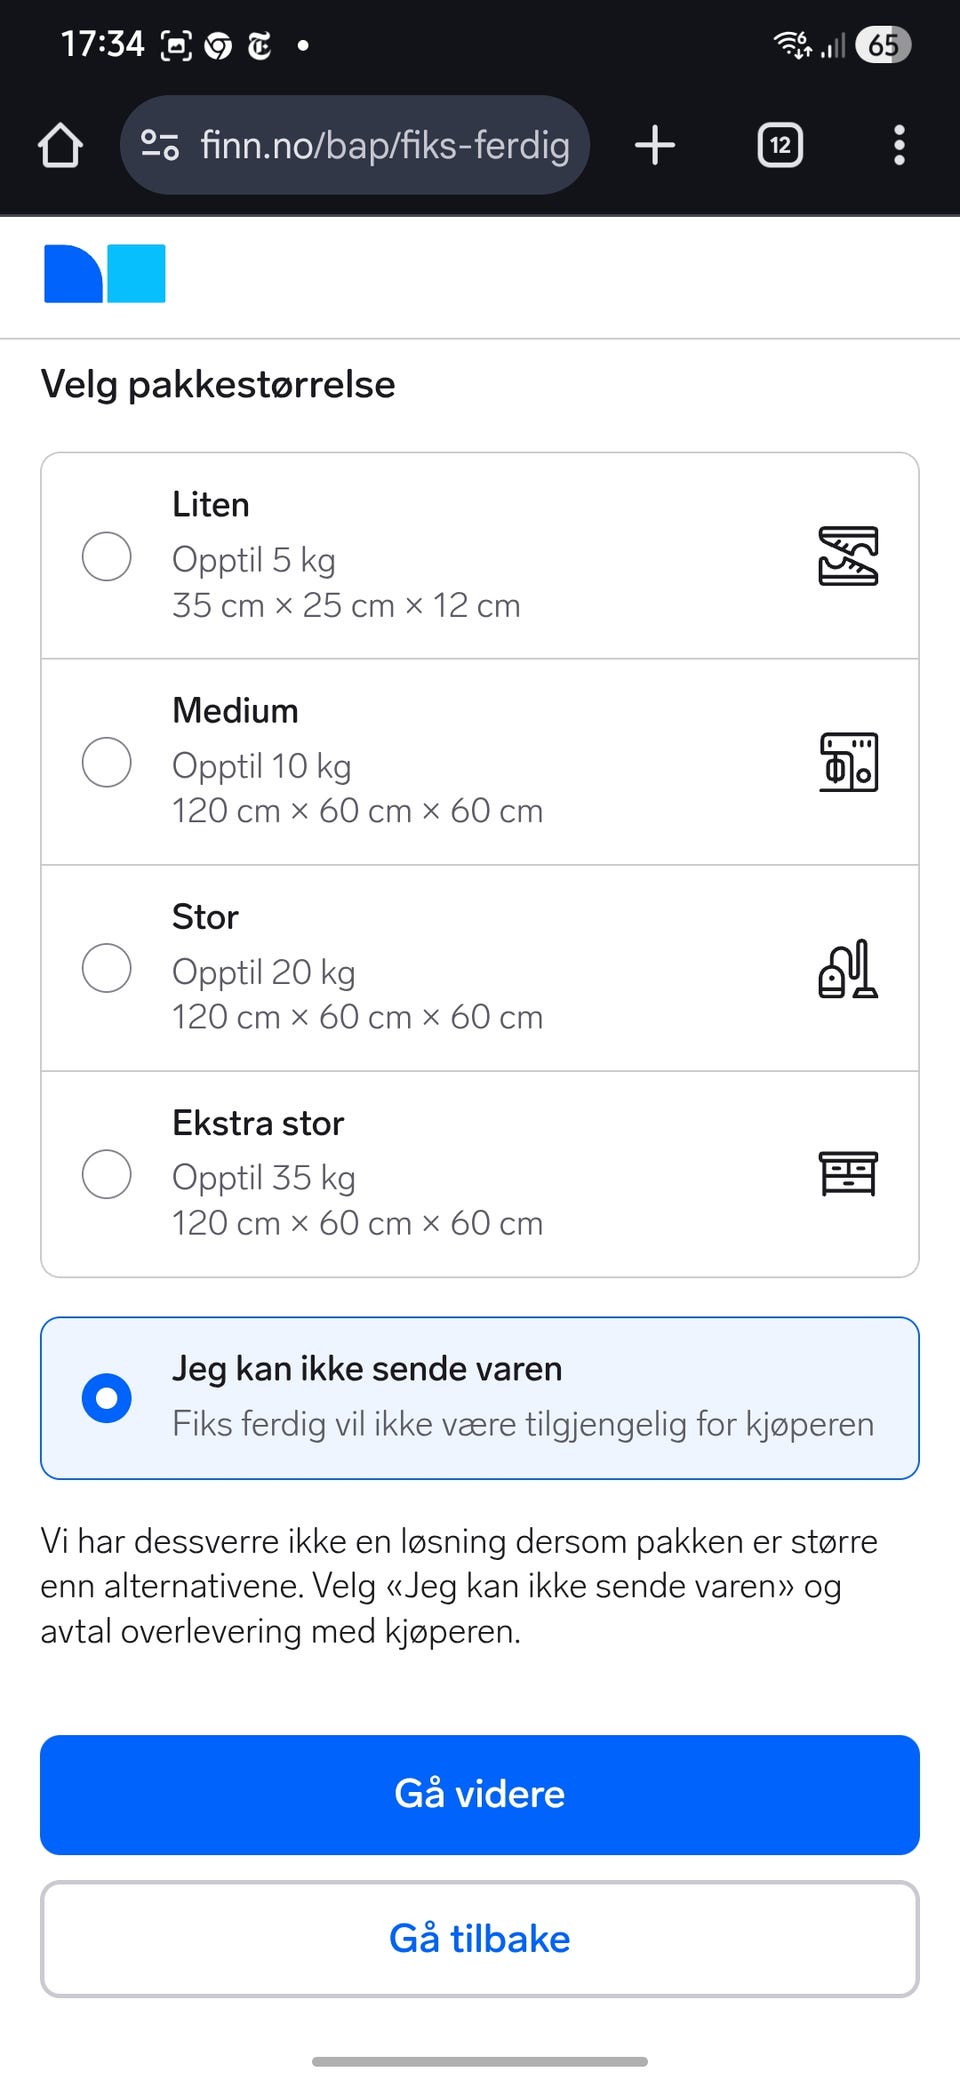Open the browser three-dot menu
960x2080 pixels.
pyautogui.click(x=899, y=145)
